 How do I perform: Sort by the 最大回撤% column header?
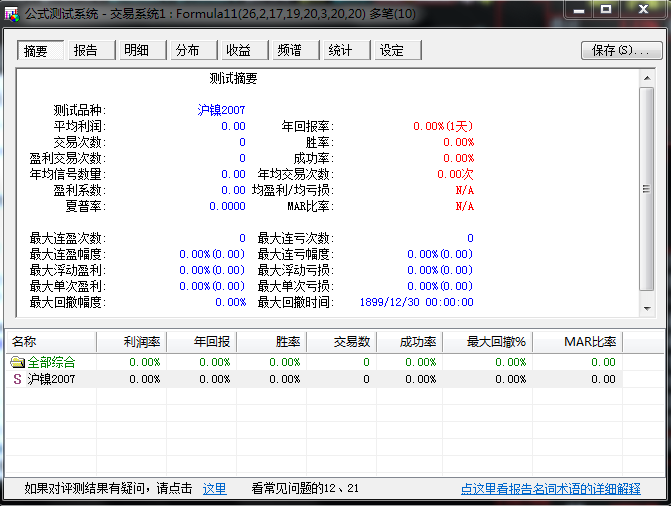click(488, 342)
